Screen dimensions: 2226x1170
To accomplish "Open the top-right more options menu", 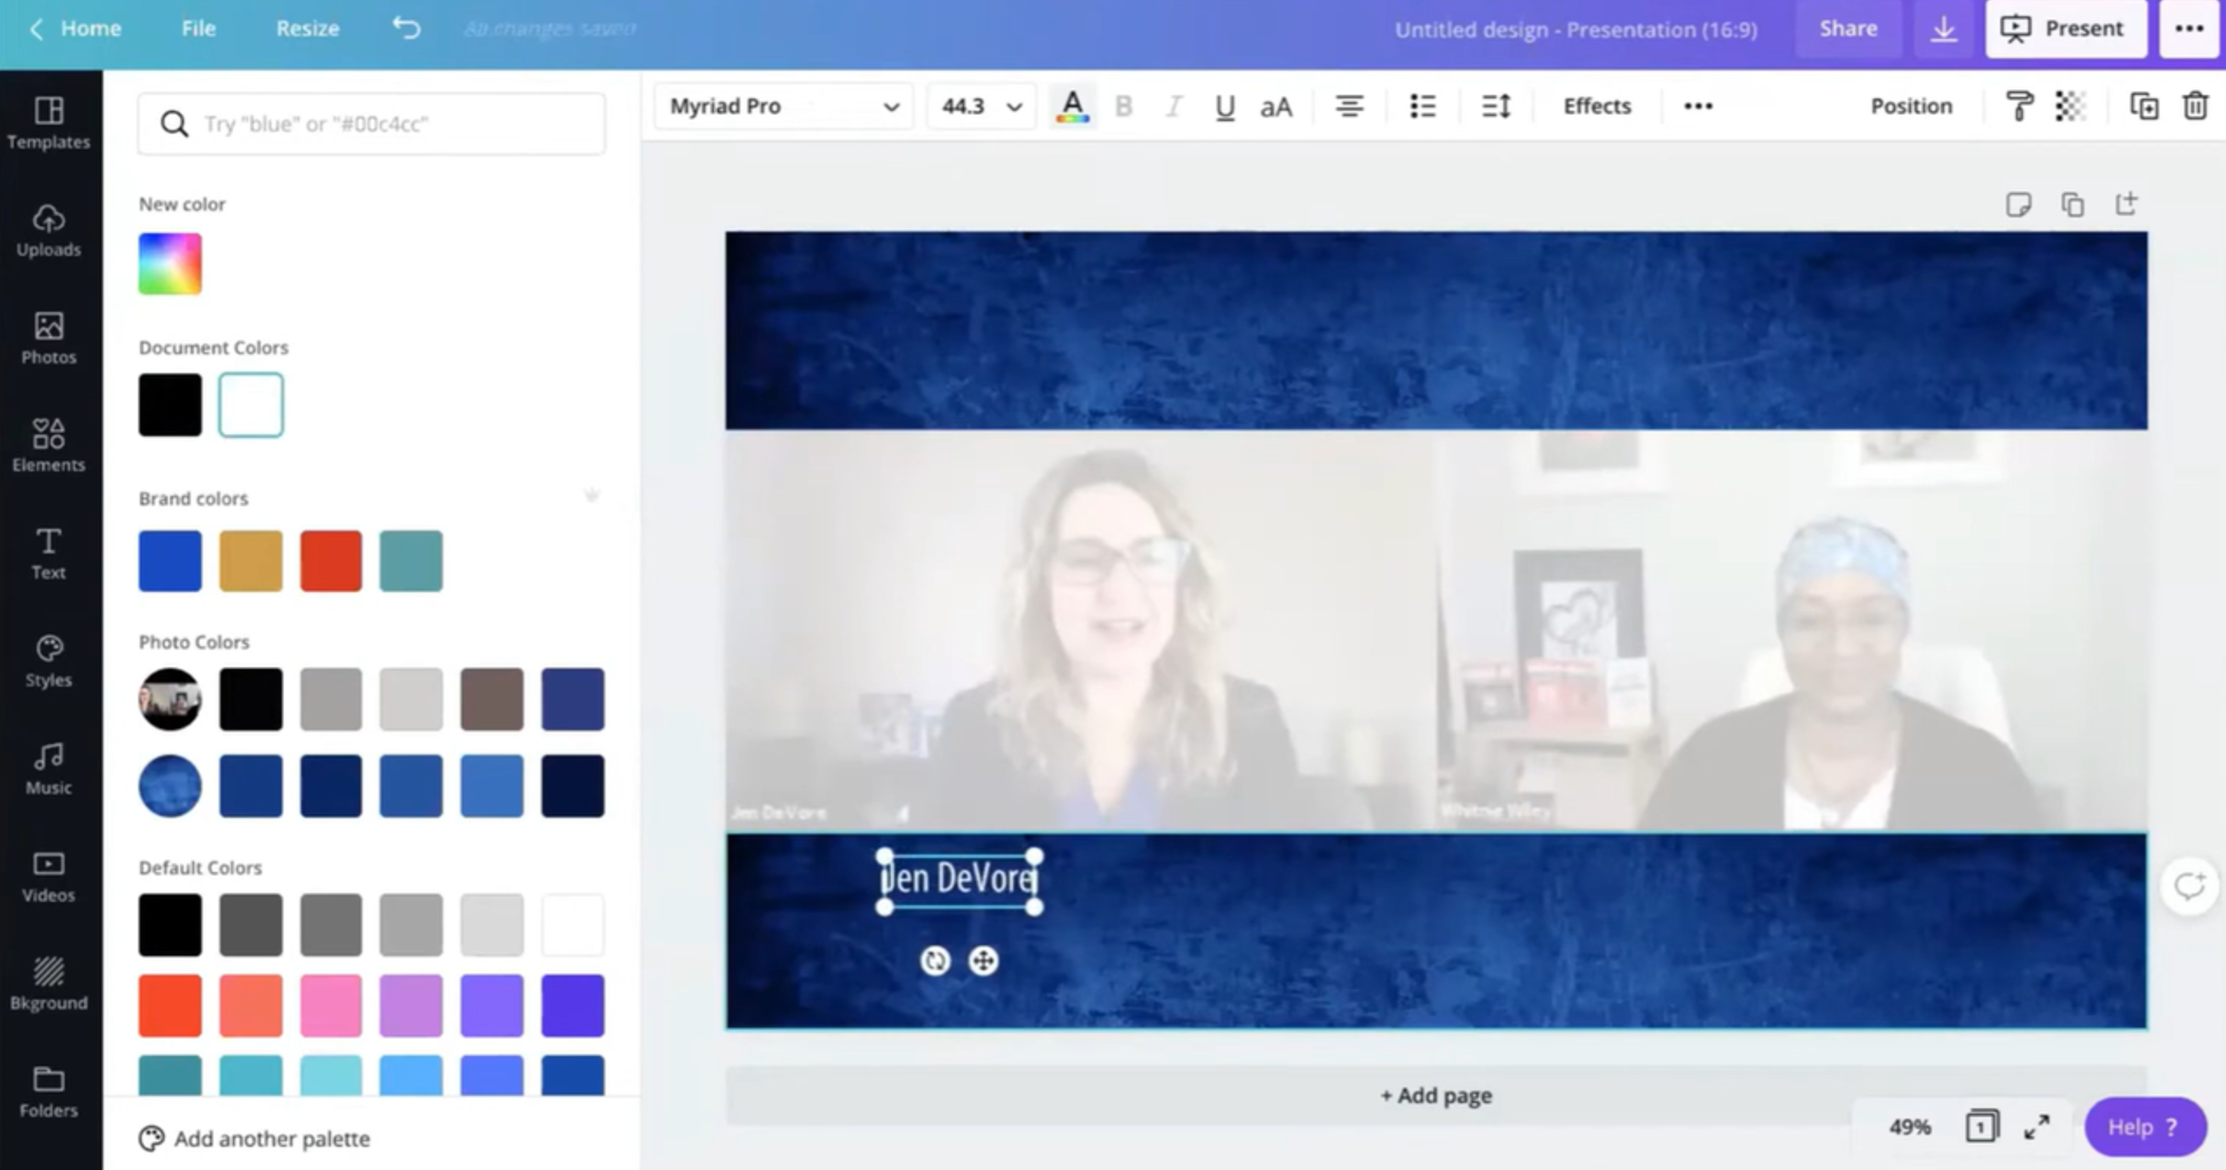I will pos(2189,29).
